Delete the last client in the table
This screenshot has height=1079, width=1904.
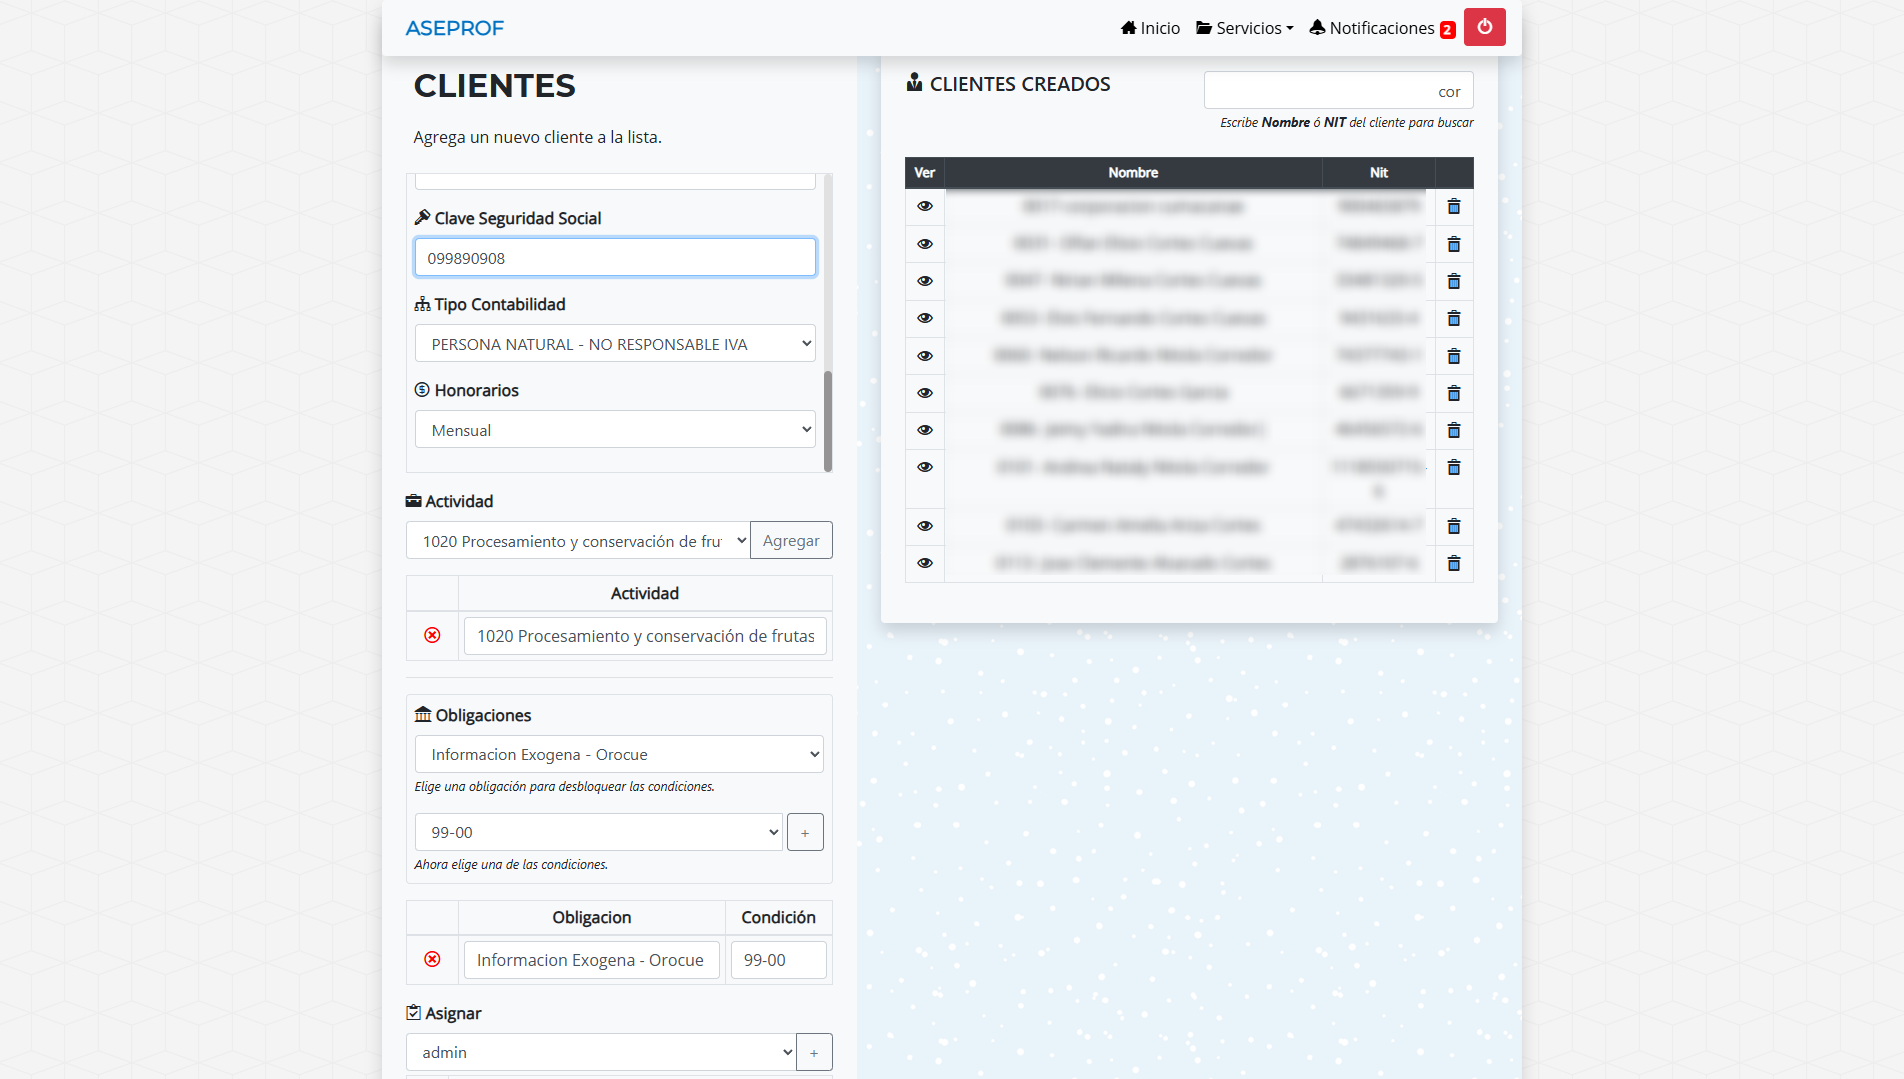(1454, 564)
